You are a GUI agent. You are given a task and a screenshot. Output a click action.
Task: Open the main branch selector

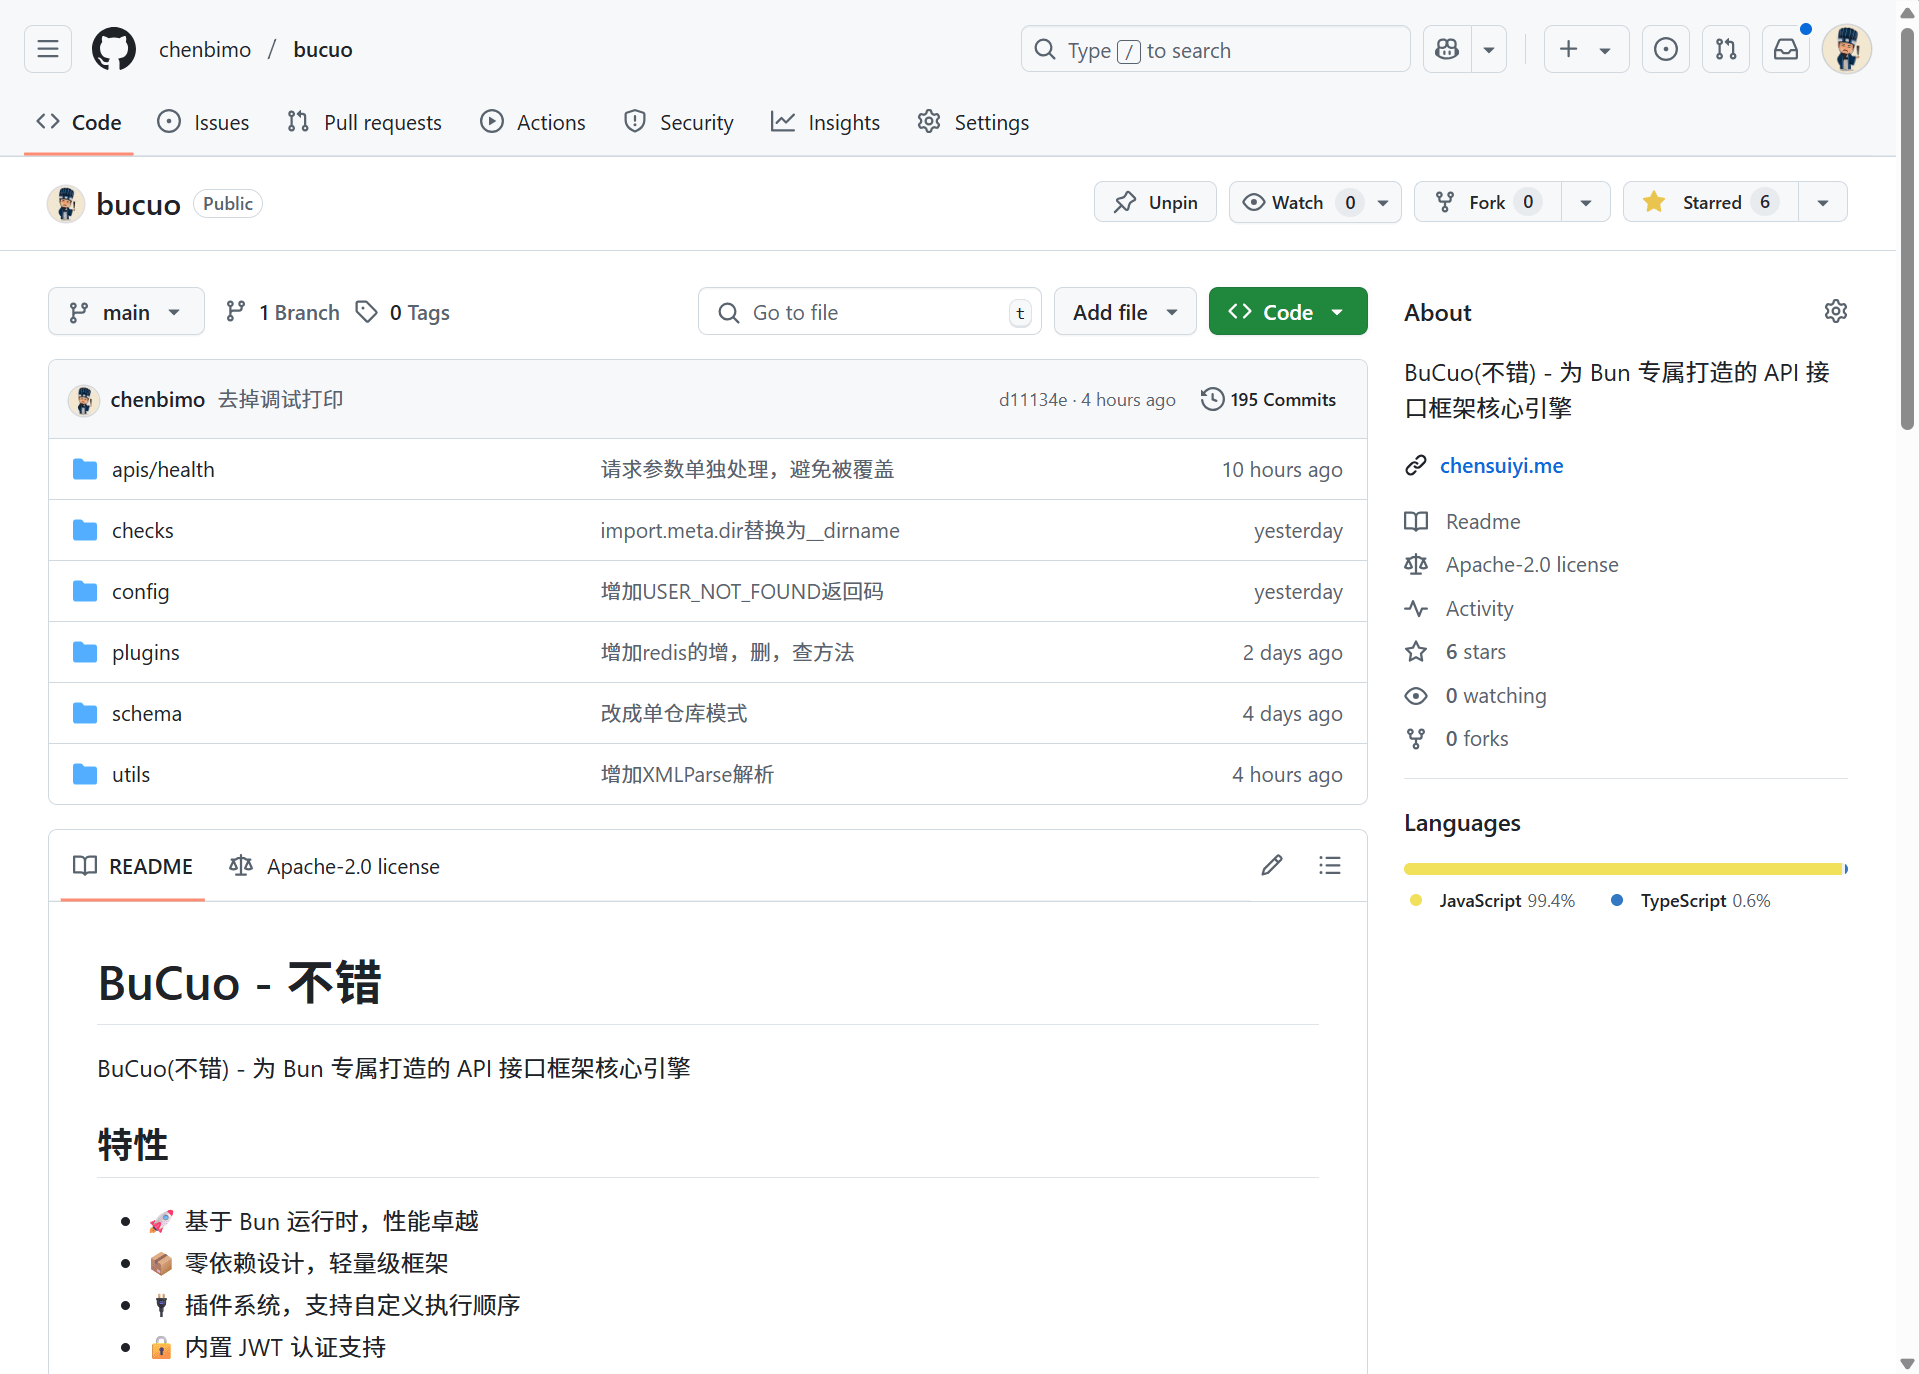coord(126,312)
